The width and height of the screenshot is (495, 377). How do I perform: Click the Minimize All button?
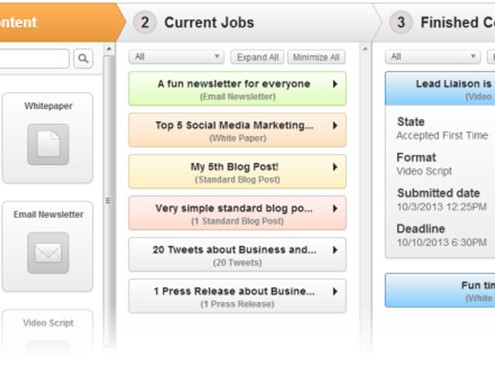tap(316, 57)
